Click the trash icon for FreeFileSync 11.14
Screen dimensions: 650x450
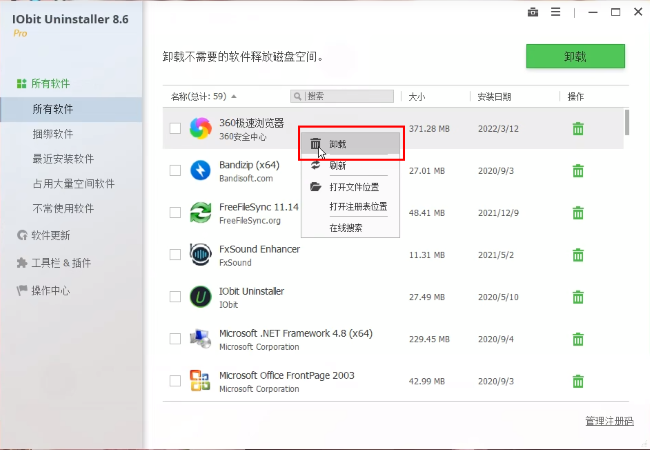tap(578, 213)
